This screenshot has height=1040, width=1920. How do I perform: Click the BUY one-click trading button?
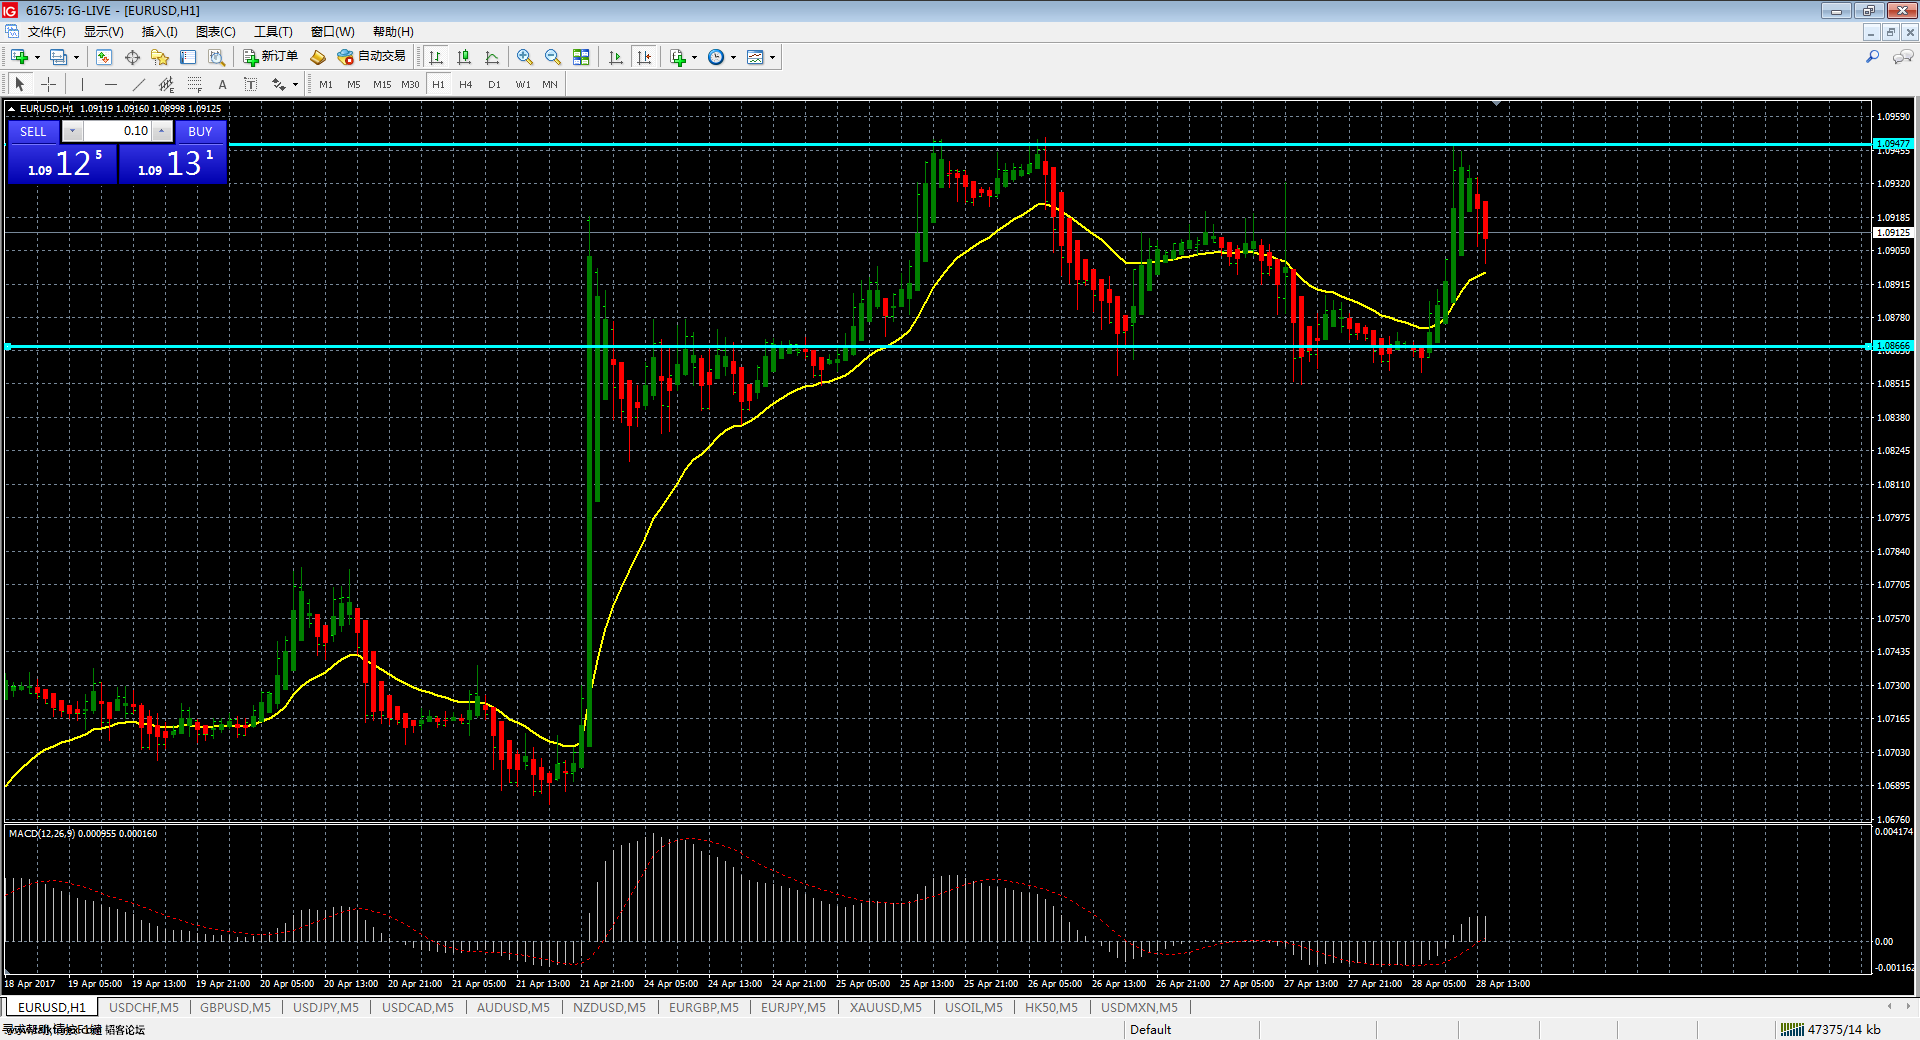click(x=200, y=131)
